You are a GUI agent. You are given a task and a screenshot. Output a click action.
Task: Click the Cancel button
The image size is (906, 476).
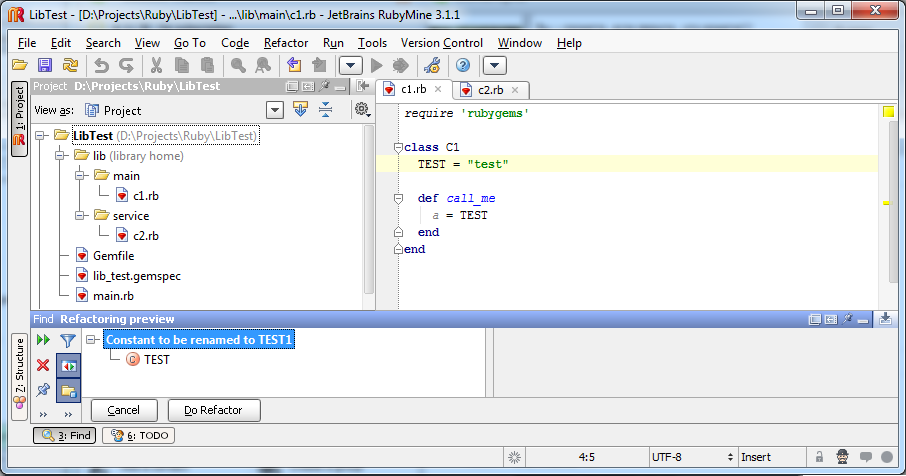coord(124,410)
